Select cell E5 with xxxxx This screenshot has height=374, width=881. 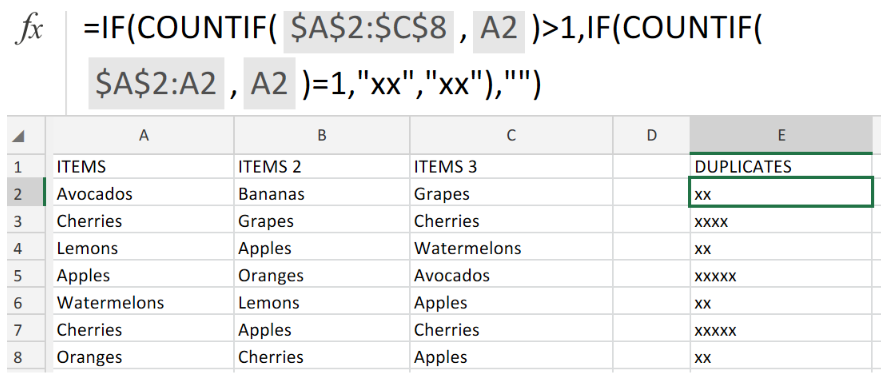click(x=781, y=276)
